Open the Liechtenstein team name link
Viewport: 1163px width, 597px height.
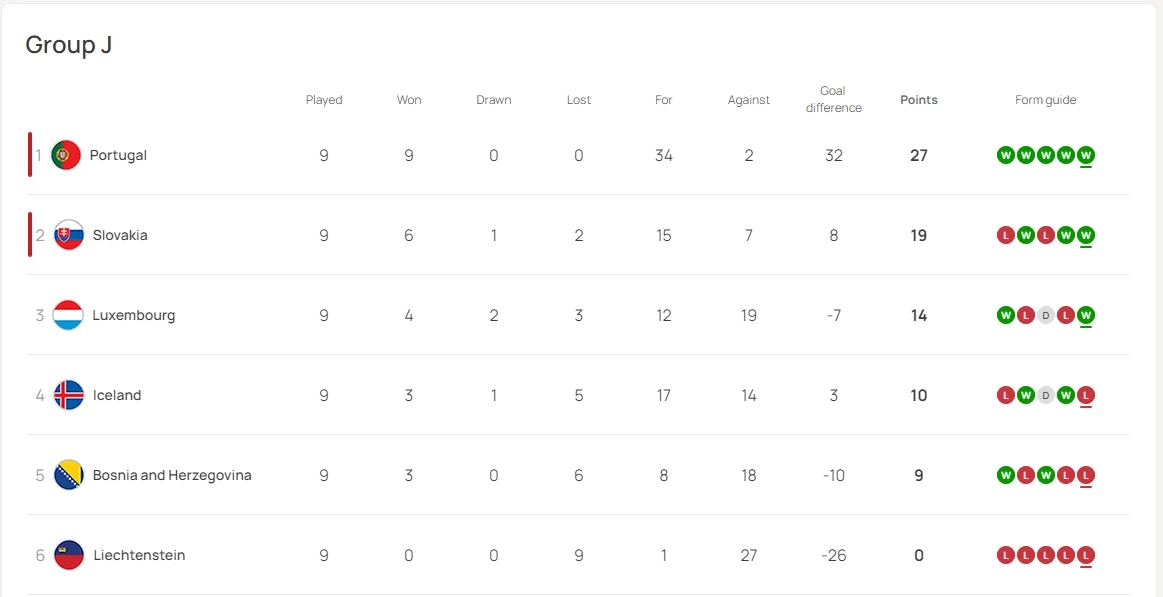[x=139, y=555]
